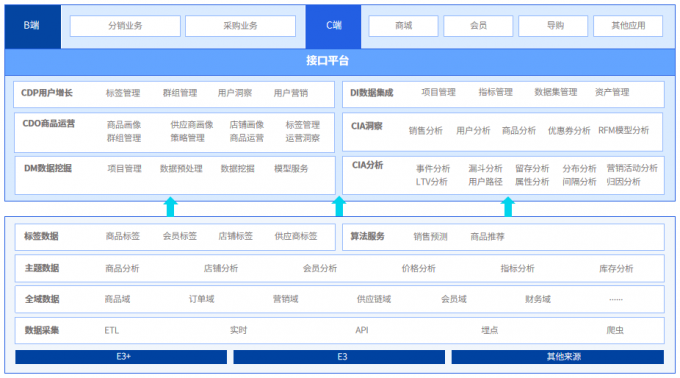Image resolution: width=680 pixels, height=378 pixels.
Task: Open the 采购业务 box
Action: pyautogui.click(x=240, y=26)
